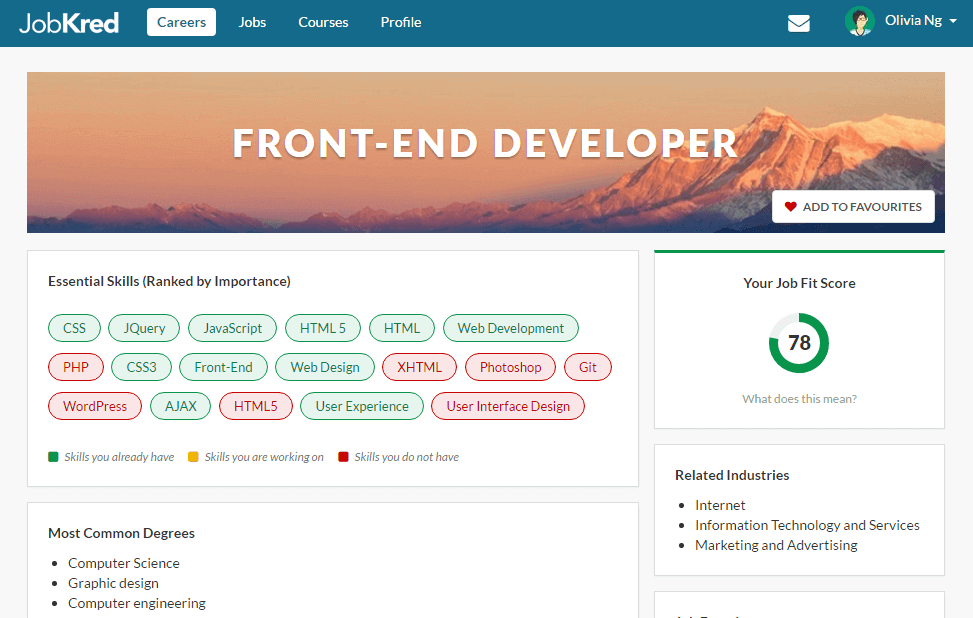This screenshot has width=973, height=618.
Task: Click green 'Skills you already have' legend swatch
Action: (x=53, y=457)
